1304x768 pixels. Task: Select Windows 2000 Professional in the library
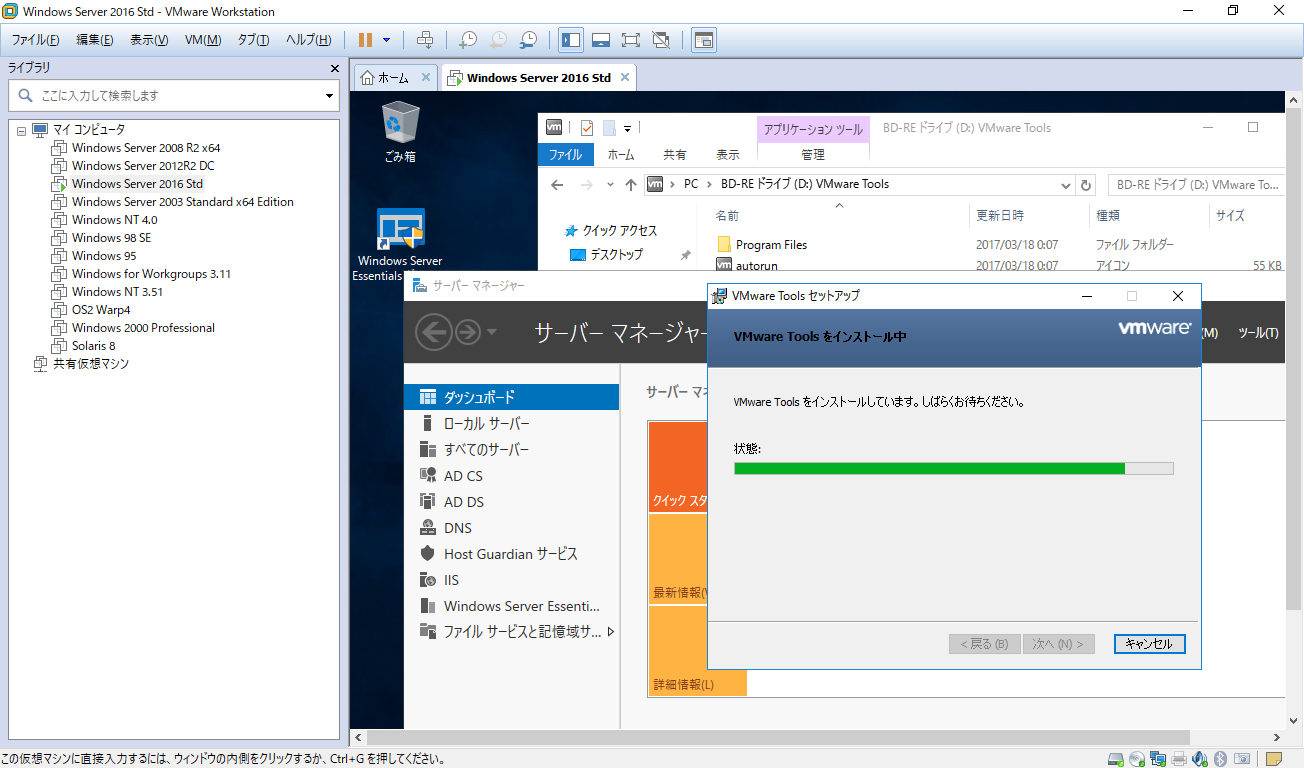[143, 328]
